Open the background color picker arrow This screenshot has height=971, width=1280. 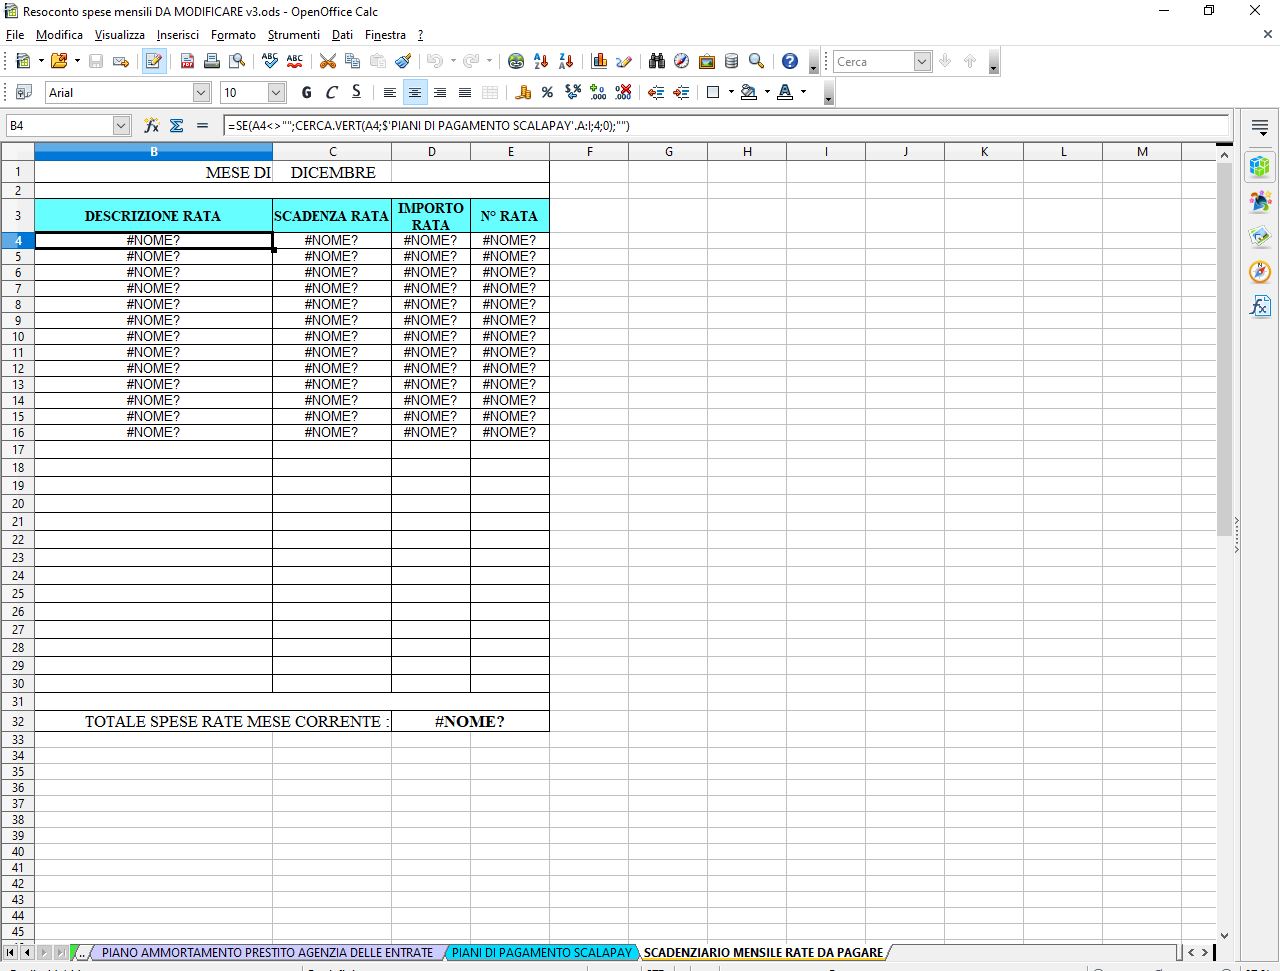click(767, 92)
